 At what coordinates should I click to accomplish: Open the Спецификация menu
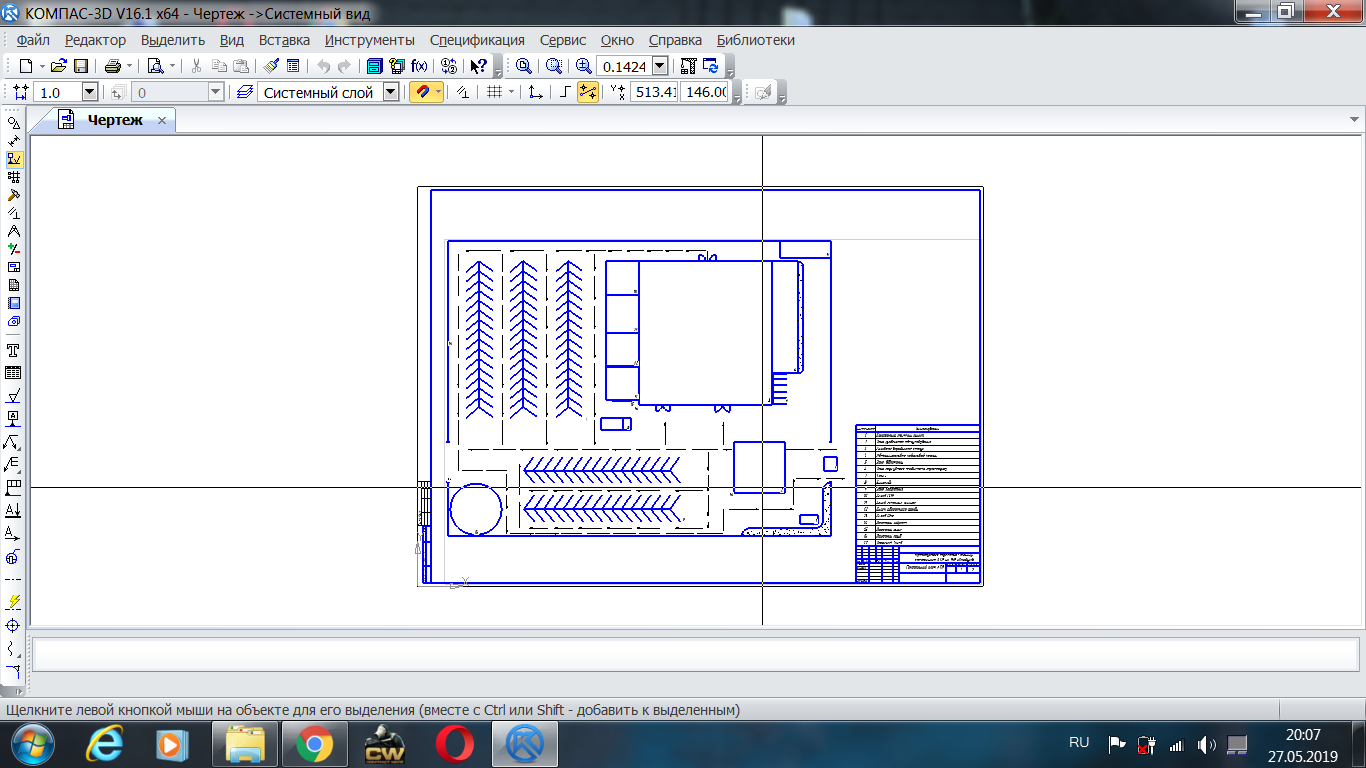[x=477, y=40]
